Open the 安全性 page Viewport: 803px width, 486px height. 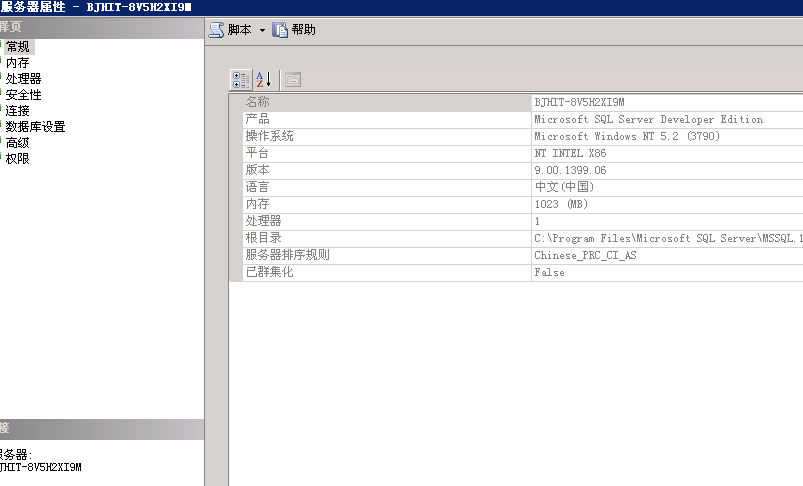(24, 95)
